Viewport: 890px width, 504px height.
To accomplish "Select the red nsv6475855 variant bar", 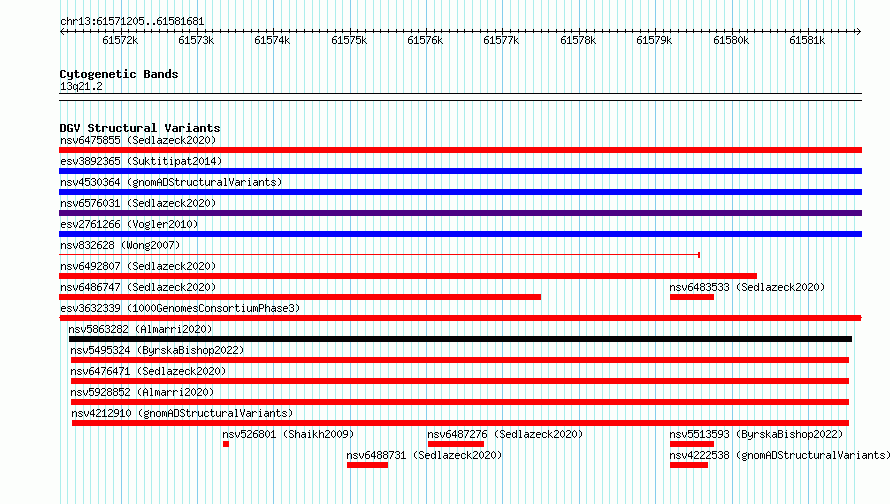I will click(x=460, y=150).
